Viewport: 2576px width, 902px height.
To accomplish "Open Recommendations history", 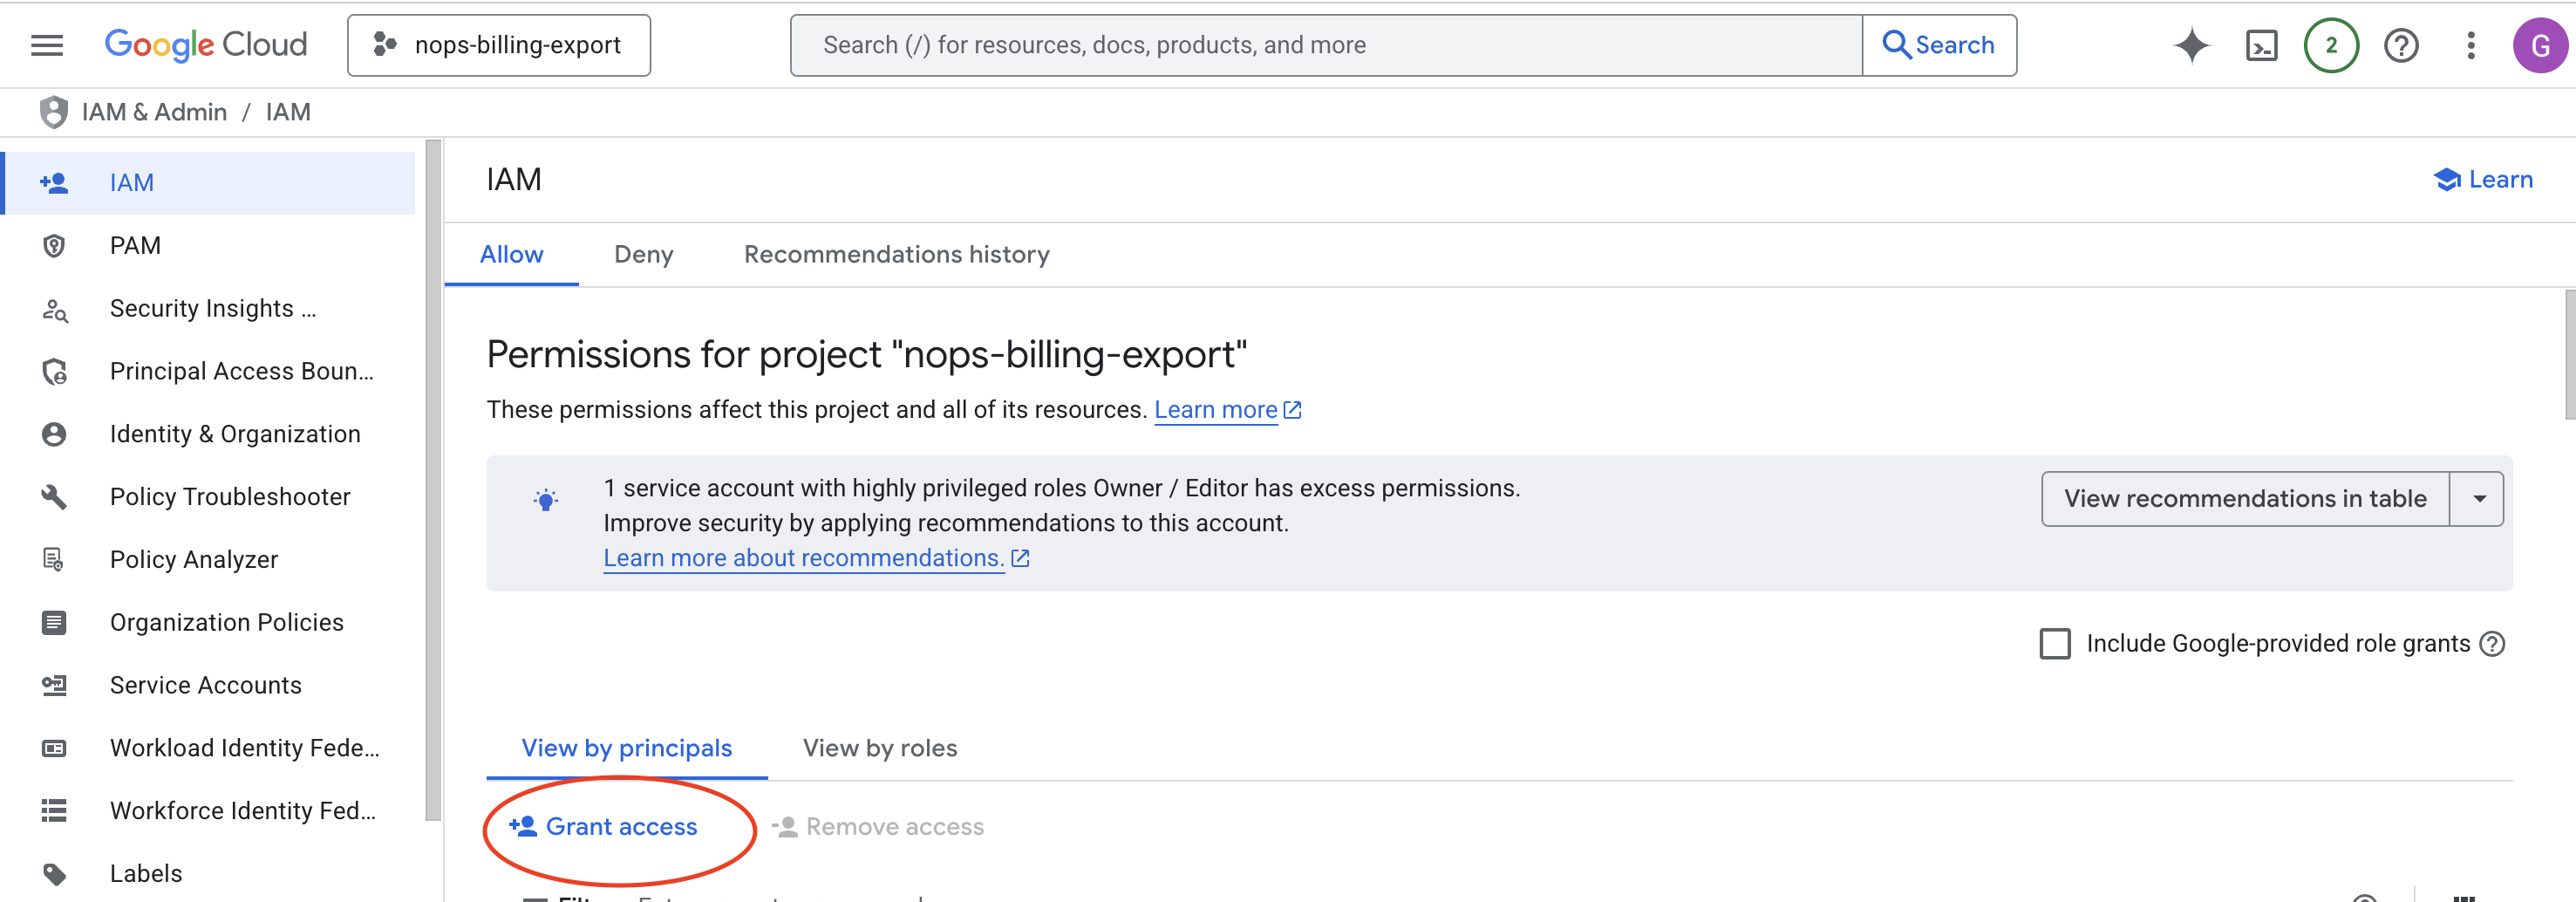I will pyautogui.click(x=896, y=254).
